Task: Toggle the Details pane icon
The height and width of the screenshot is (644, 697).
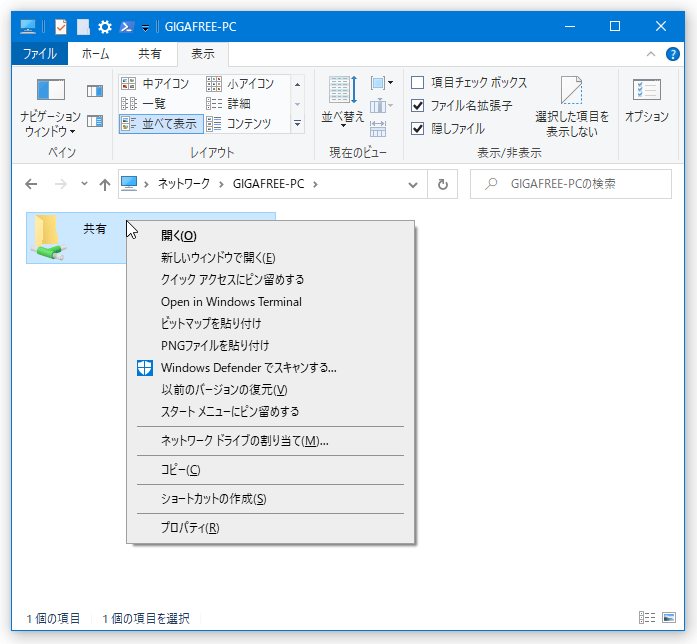Action: coord(95,121)
